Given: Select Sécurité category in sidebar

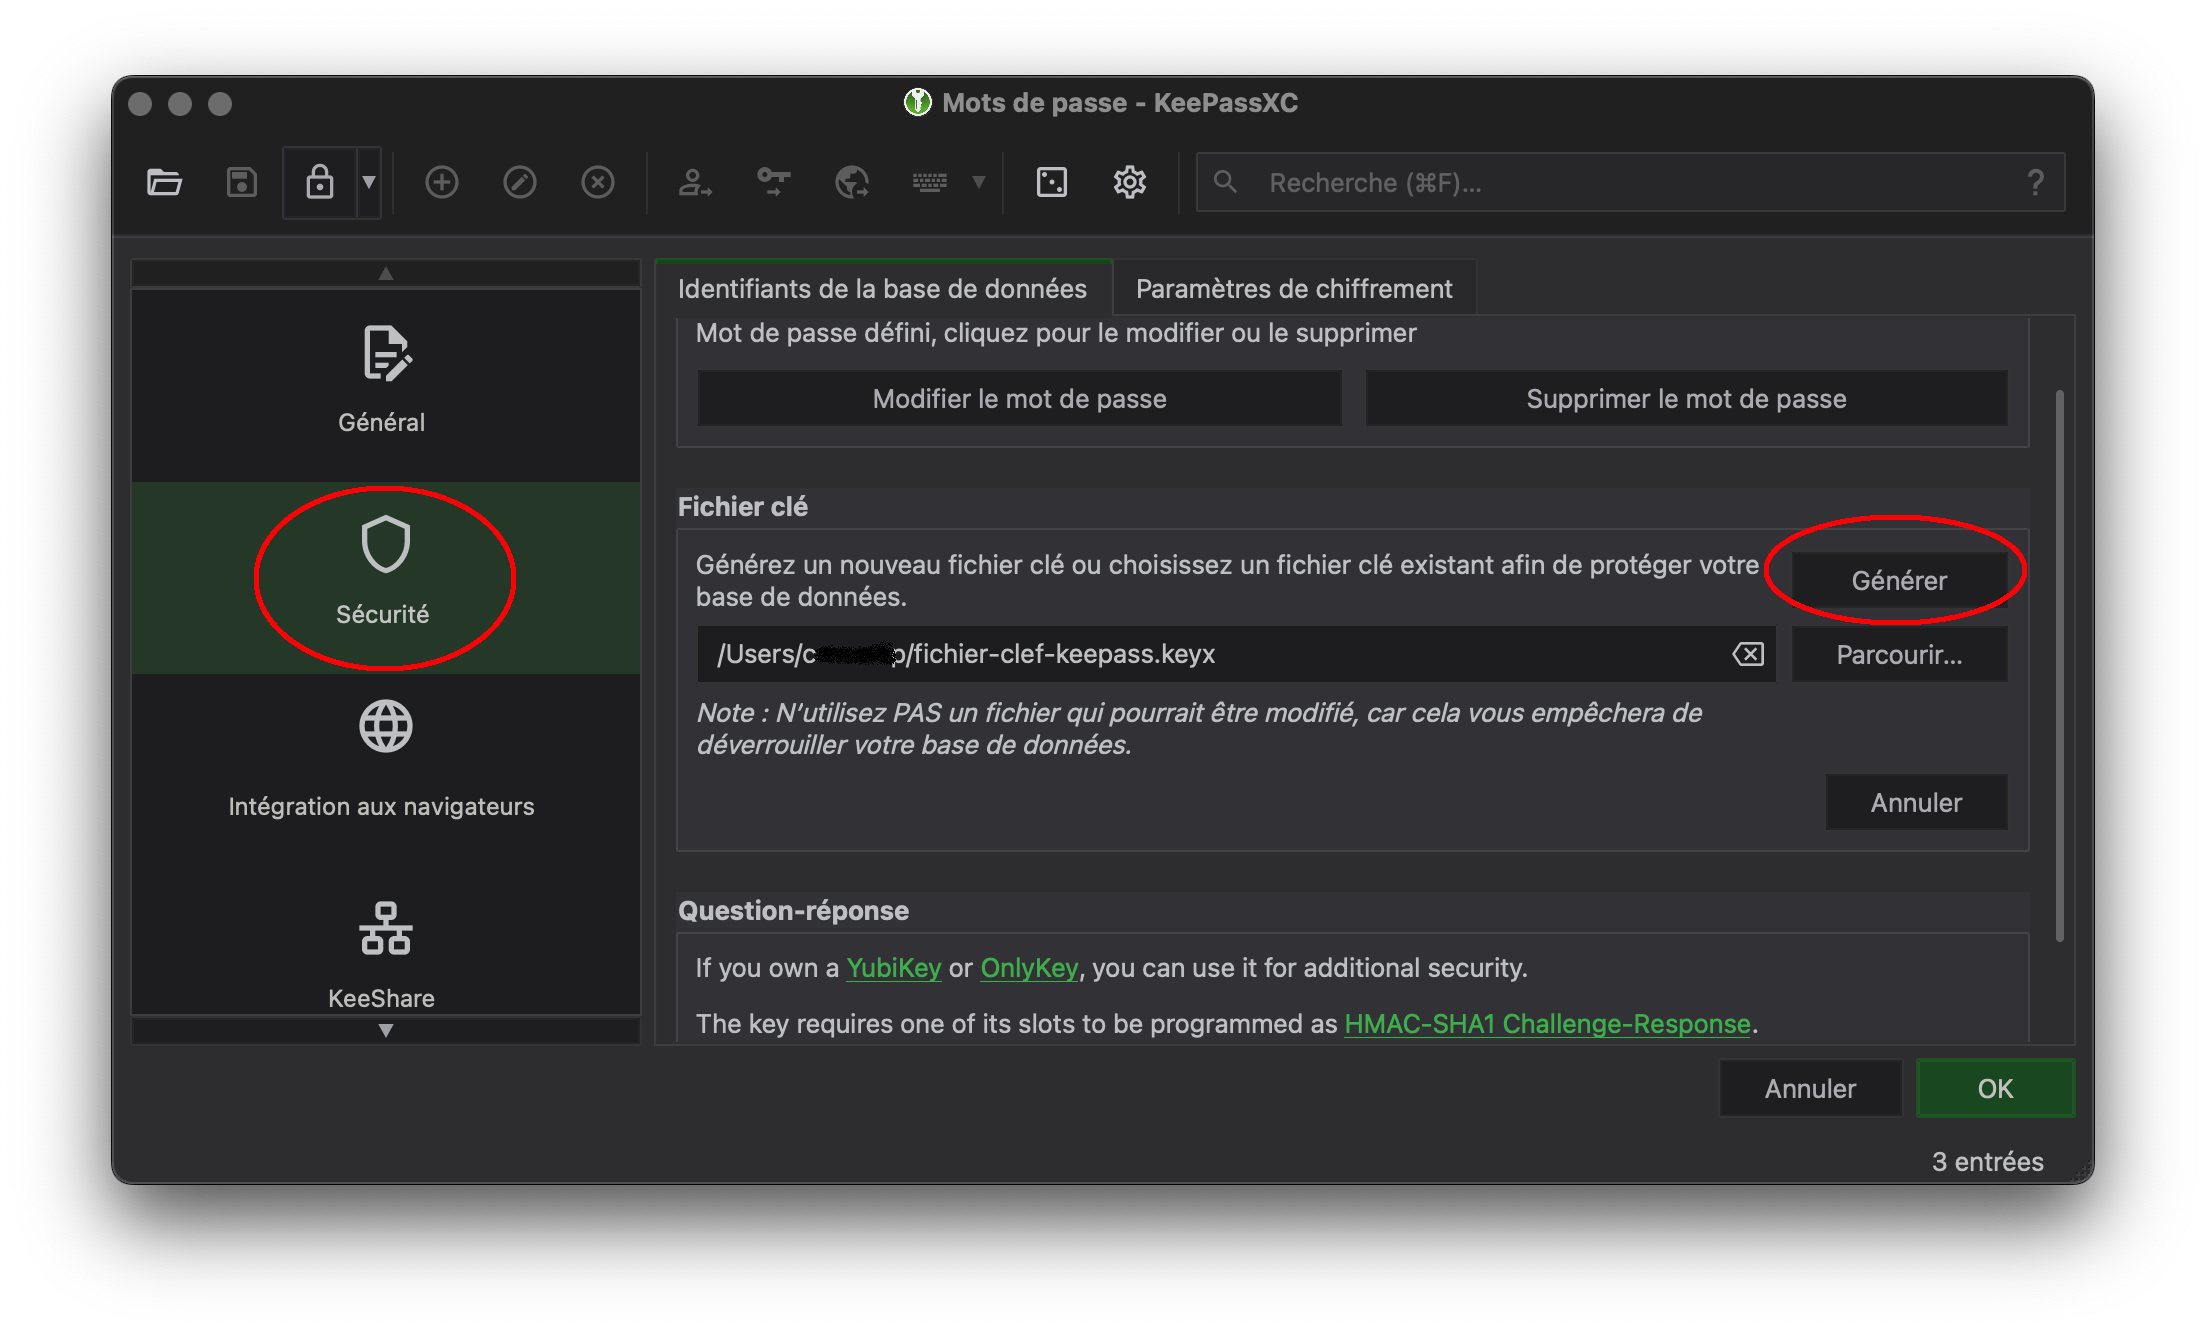Looking at the screenshot, I should point(385,578).
